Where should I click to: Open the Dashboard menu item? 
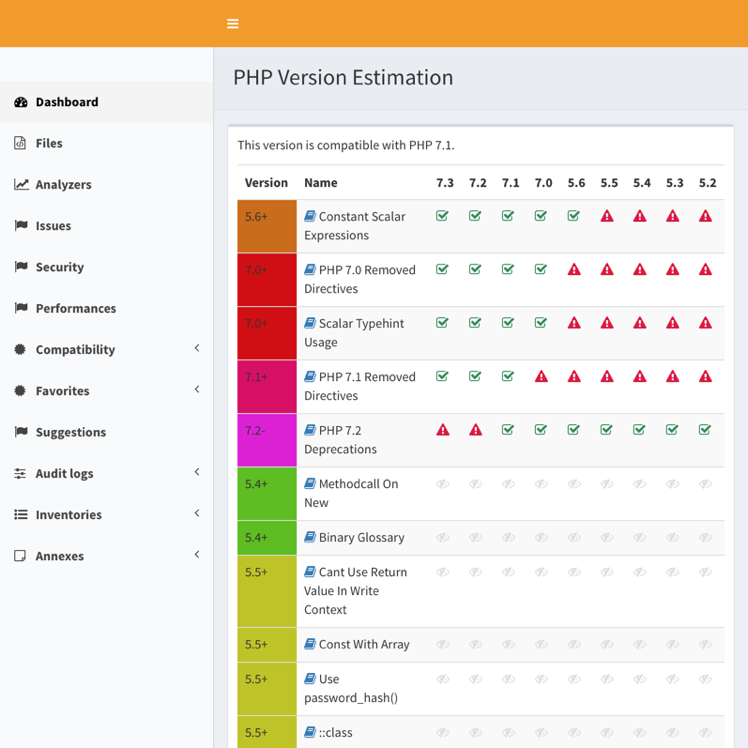[x=106, y=102]
